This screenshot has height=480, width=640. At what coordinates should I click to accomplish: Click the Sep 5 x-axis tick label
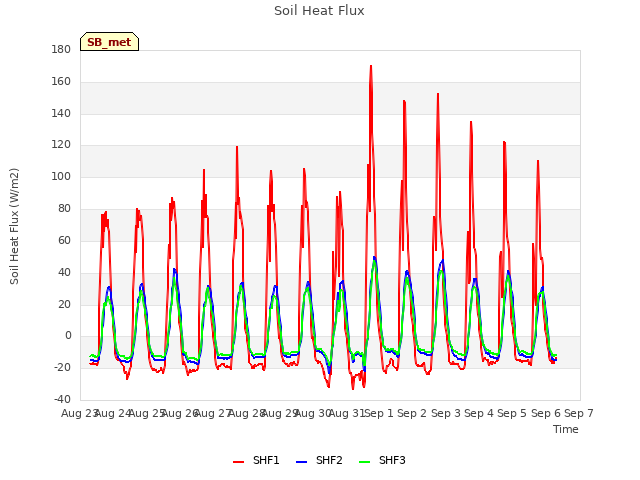[512, 413]
